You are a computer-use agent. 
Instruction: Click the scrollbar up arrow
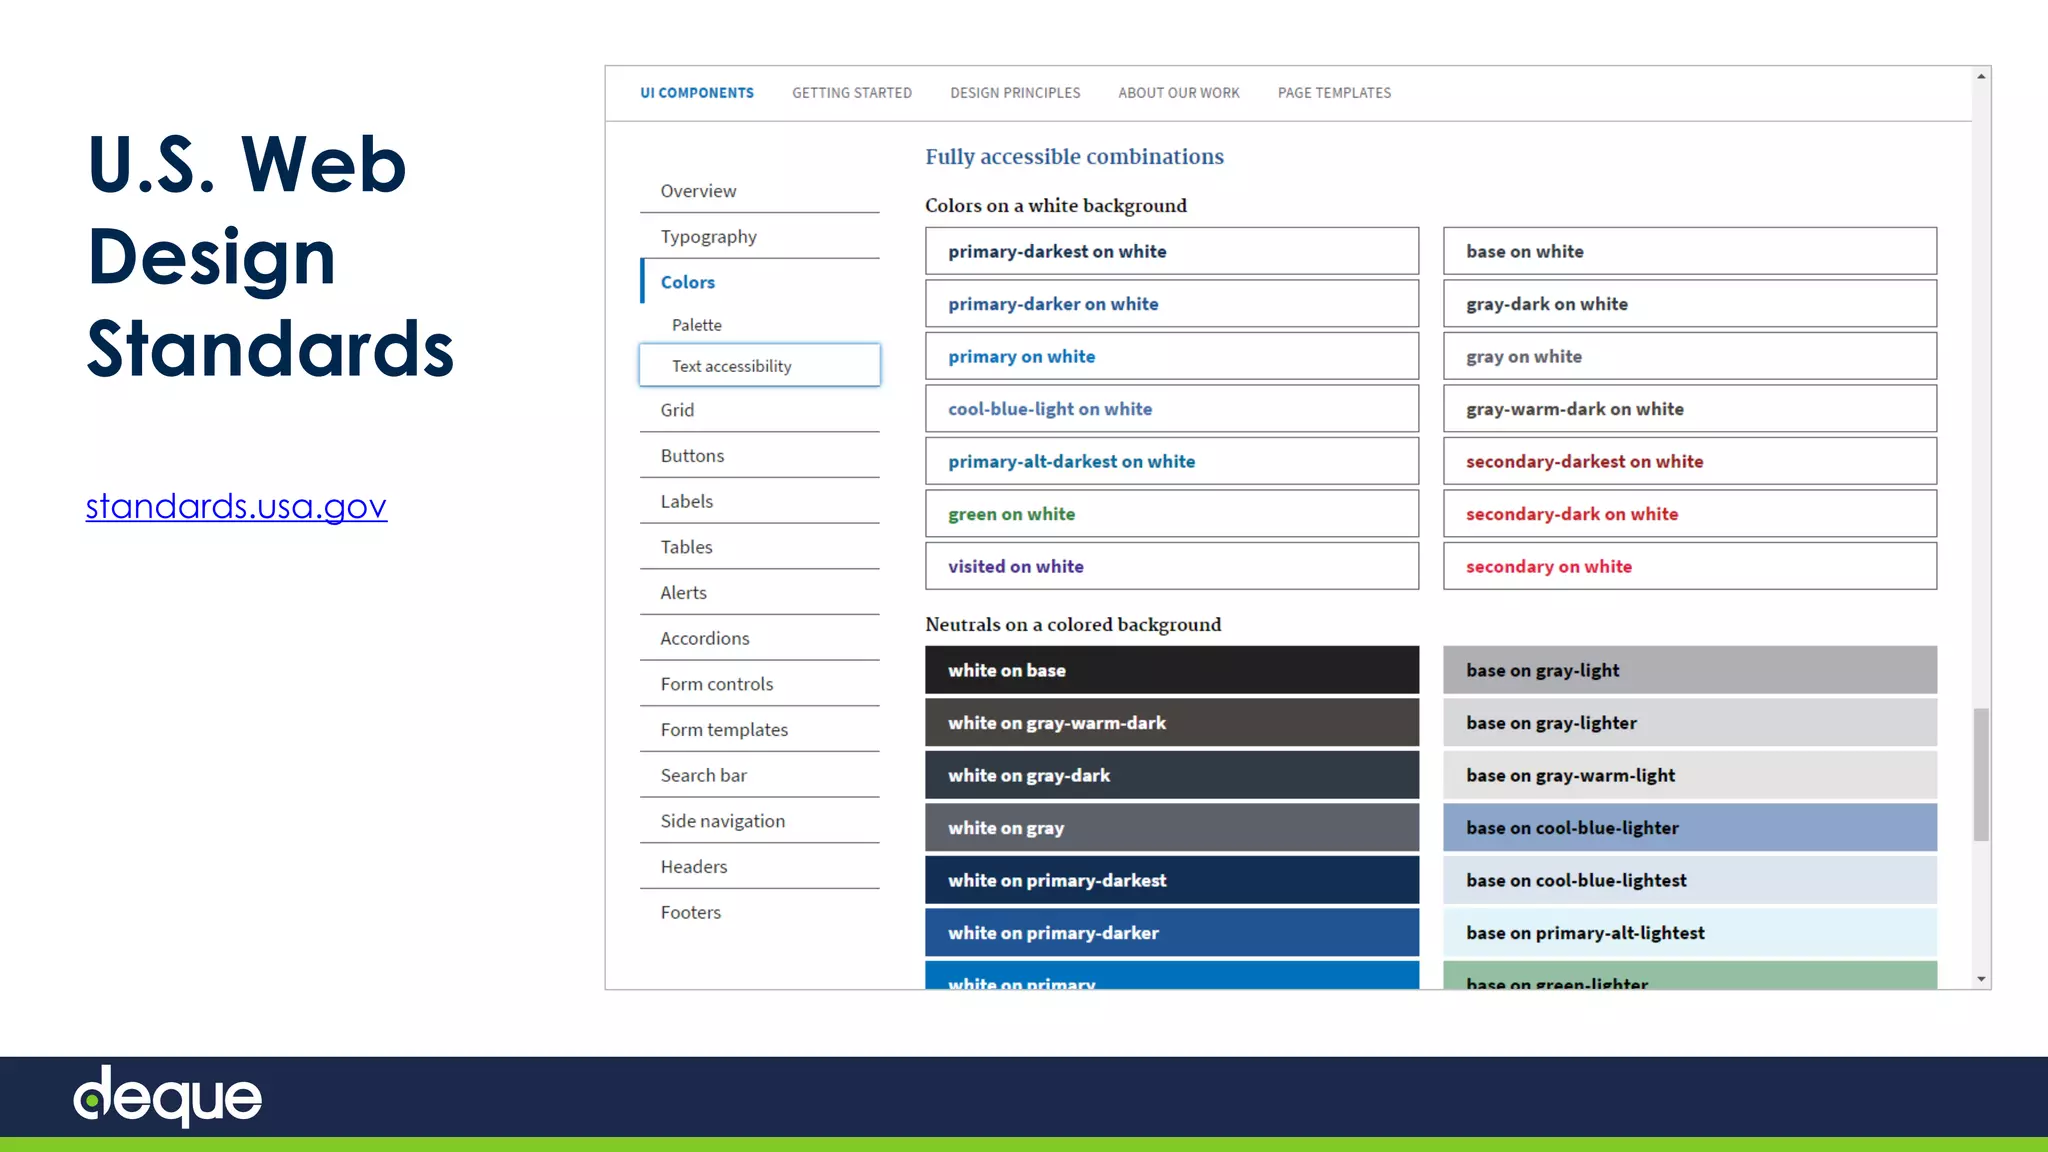1981,76
